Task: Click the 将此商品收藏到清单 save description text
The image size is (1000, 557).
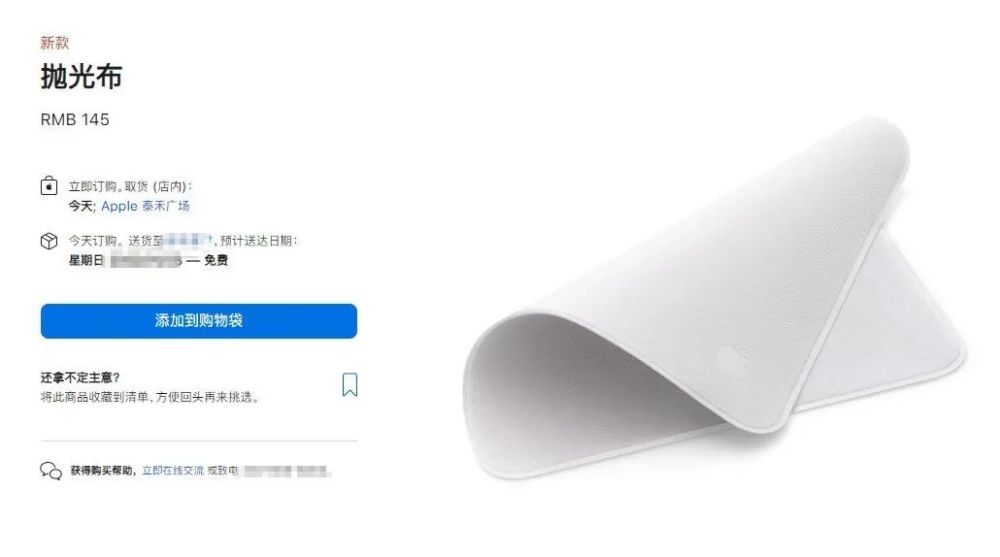Action: coord(150,397)
